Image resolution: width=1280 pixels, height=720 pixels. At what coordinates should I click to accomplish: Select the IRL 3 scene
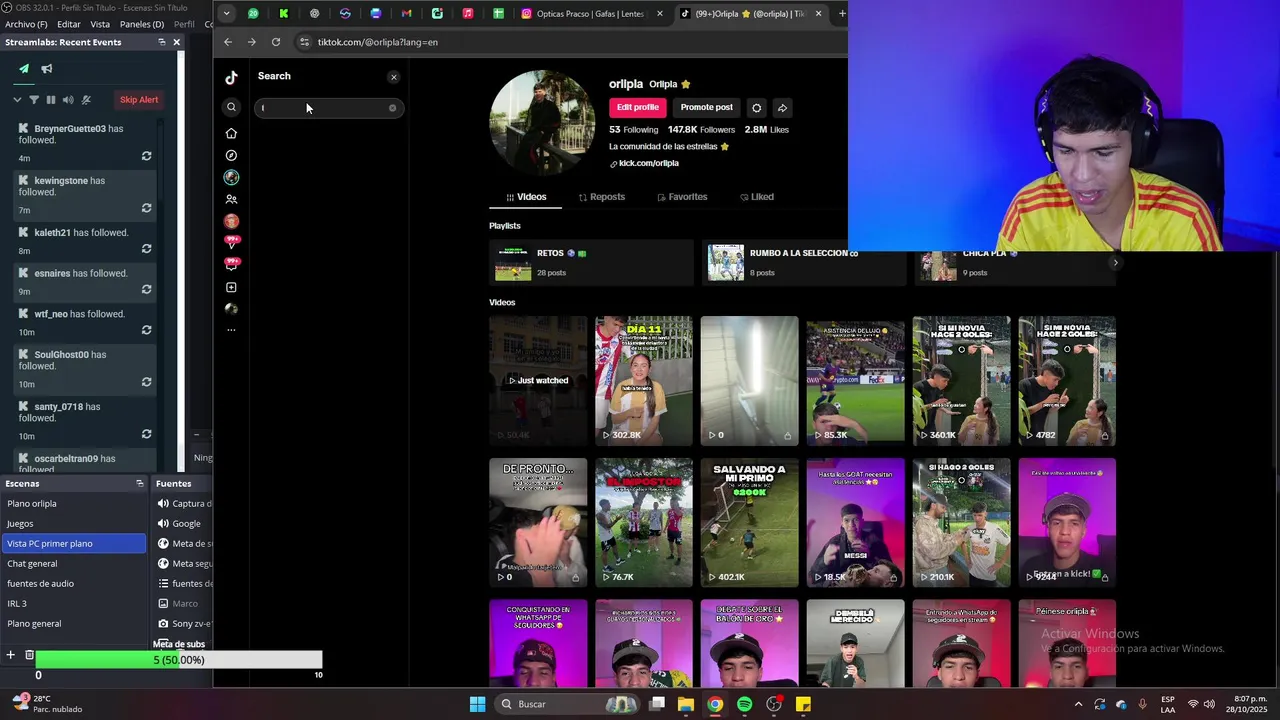(74, 603)
